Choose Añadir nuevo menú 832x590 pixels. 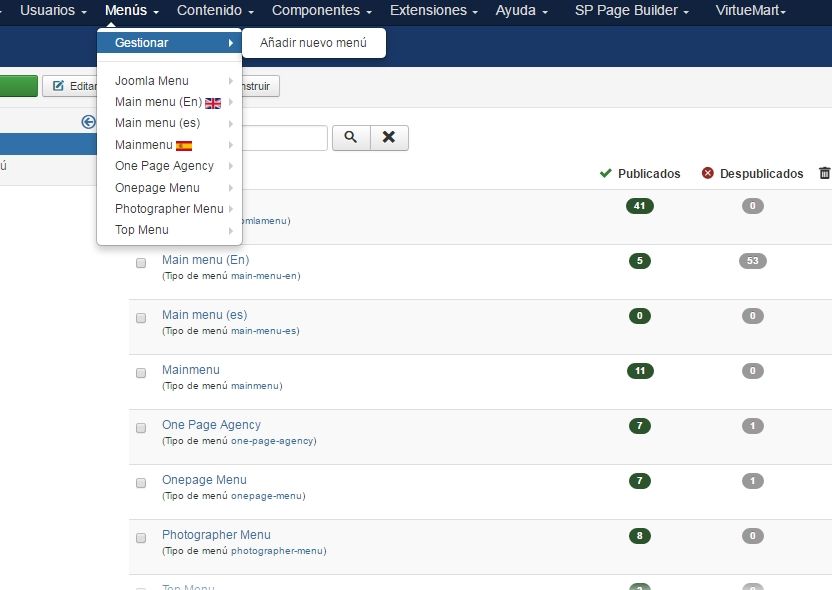pyautogui.click(x=313, y=42)
